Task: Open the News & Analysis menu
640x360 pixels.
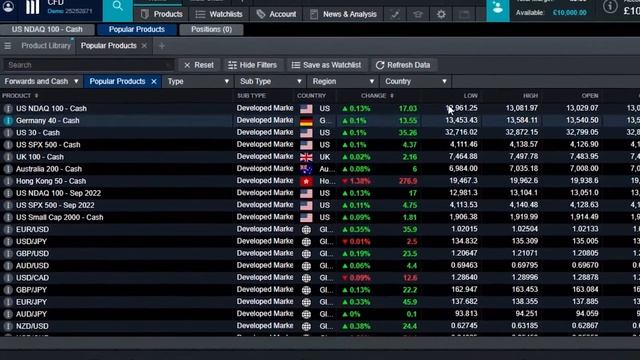Action: click(x=343, y=14)
